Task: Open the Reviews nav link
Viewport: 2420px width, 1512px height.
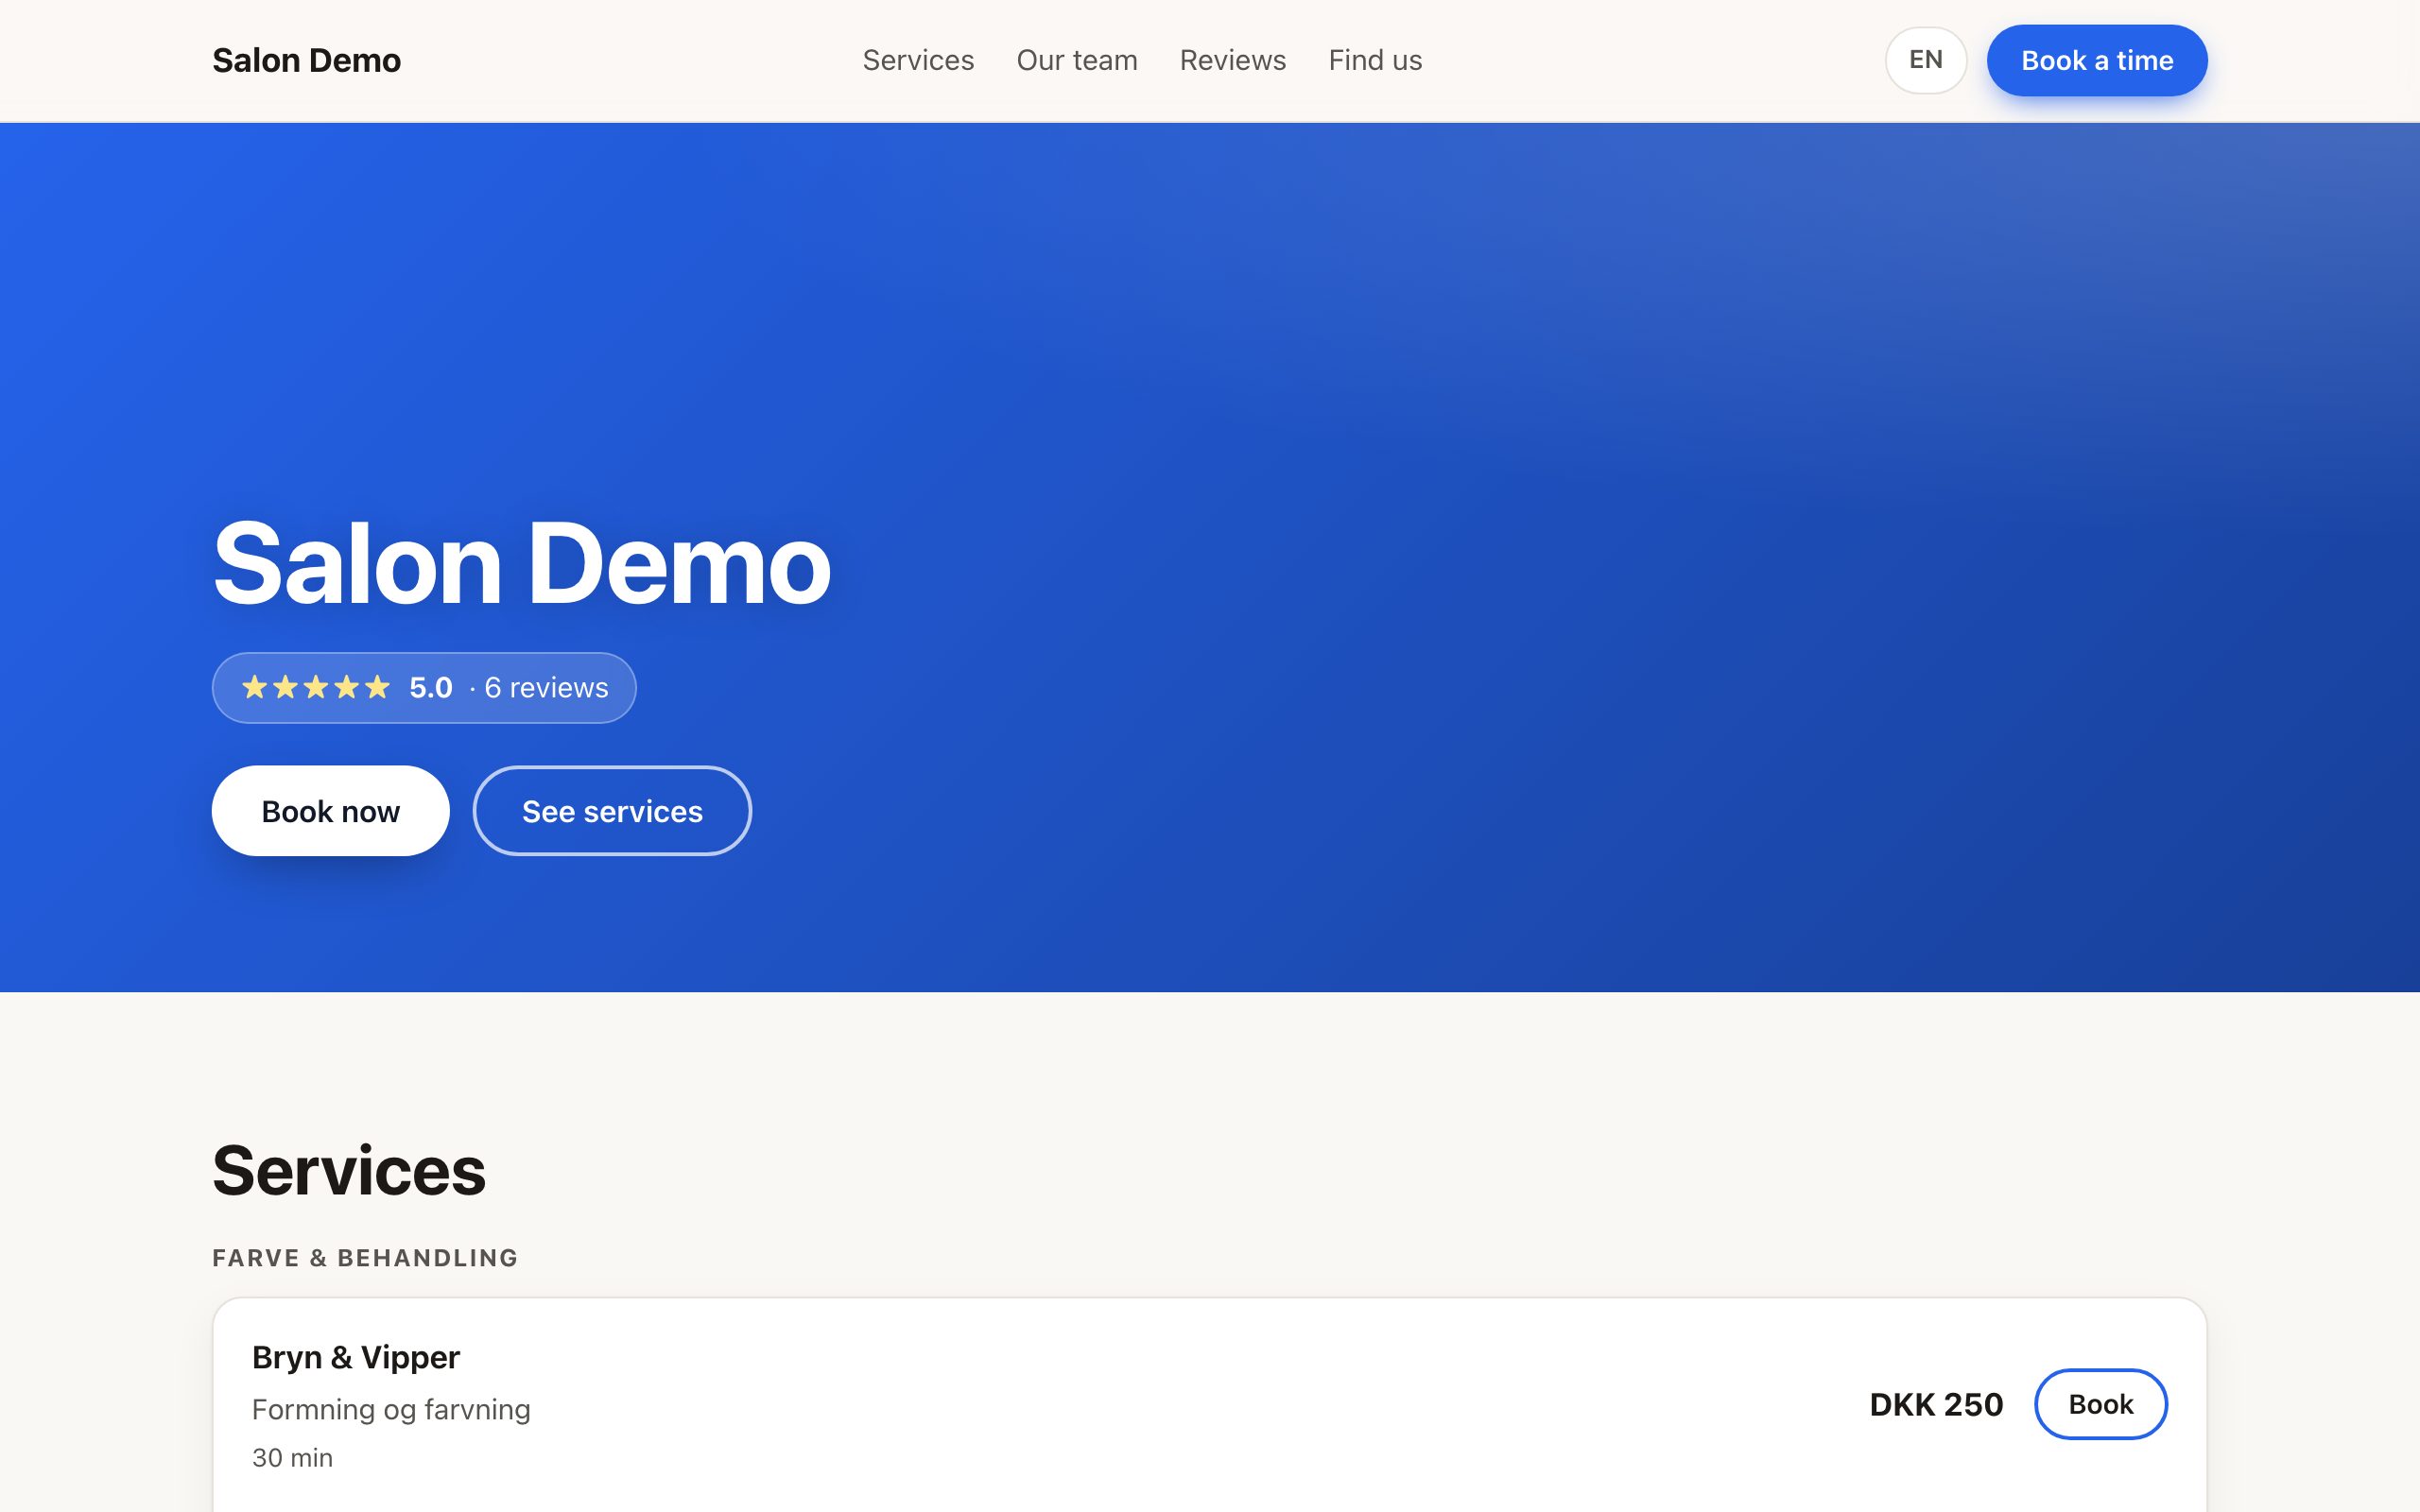Action: click(1233, 60)
